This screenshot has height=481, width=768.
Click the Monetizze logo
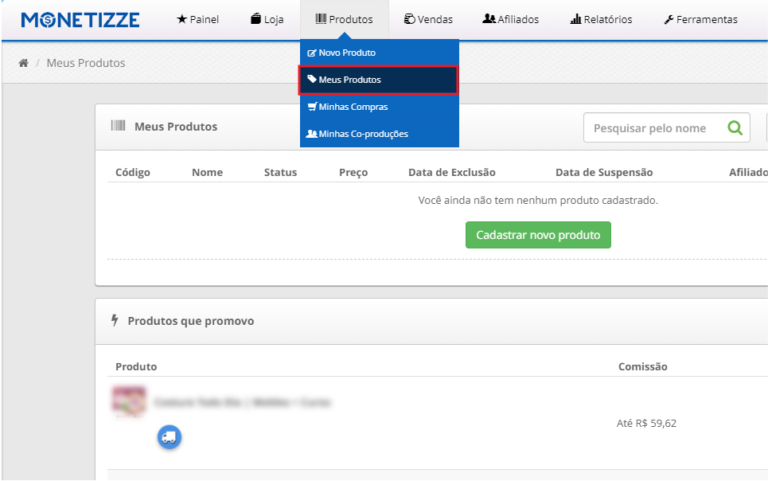click(x=80, y=19)
